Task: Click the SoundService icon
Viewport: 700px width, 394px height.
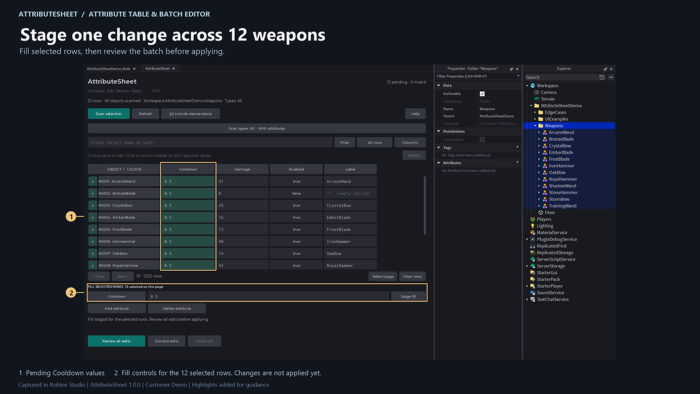Action: [533, 293]
